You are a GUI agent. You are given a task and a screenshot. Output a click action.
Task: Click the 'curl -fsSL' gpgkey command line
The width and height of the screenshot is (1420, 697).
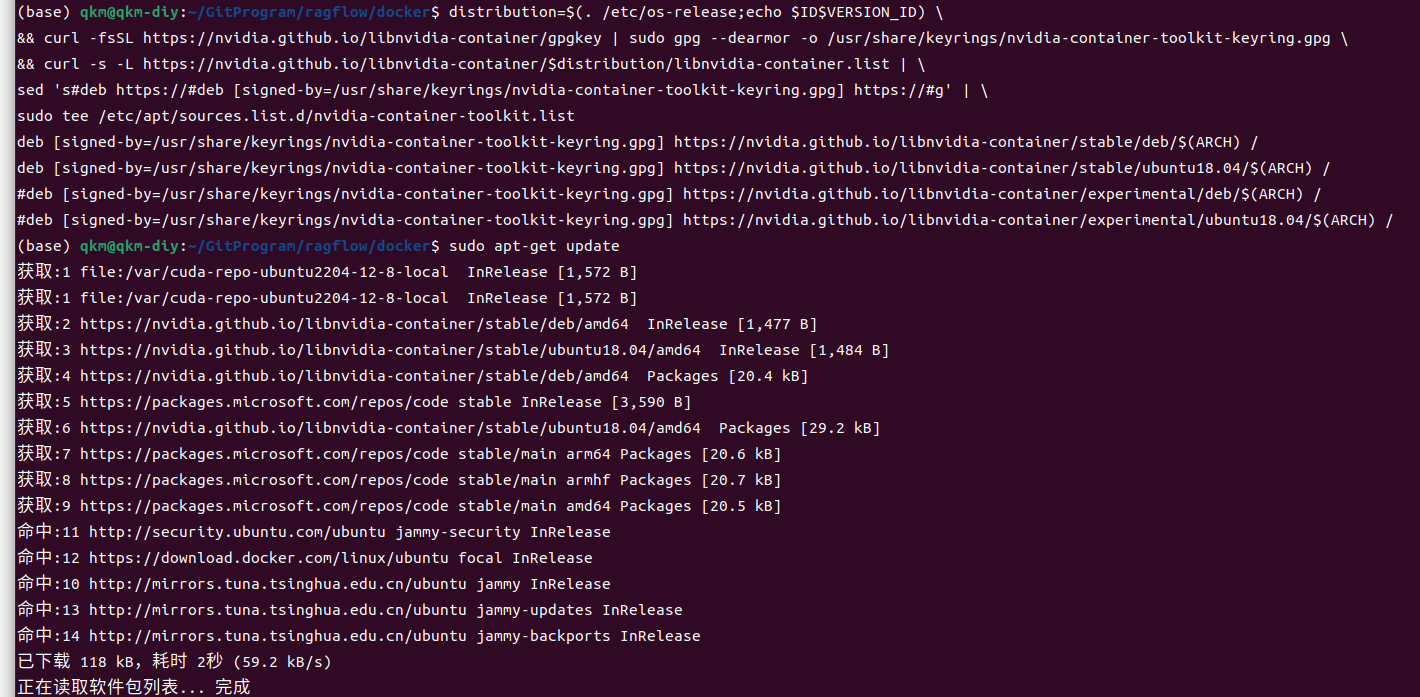click(682, 39)
